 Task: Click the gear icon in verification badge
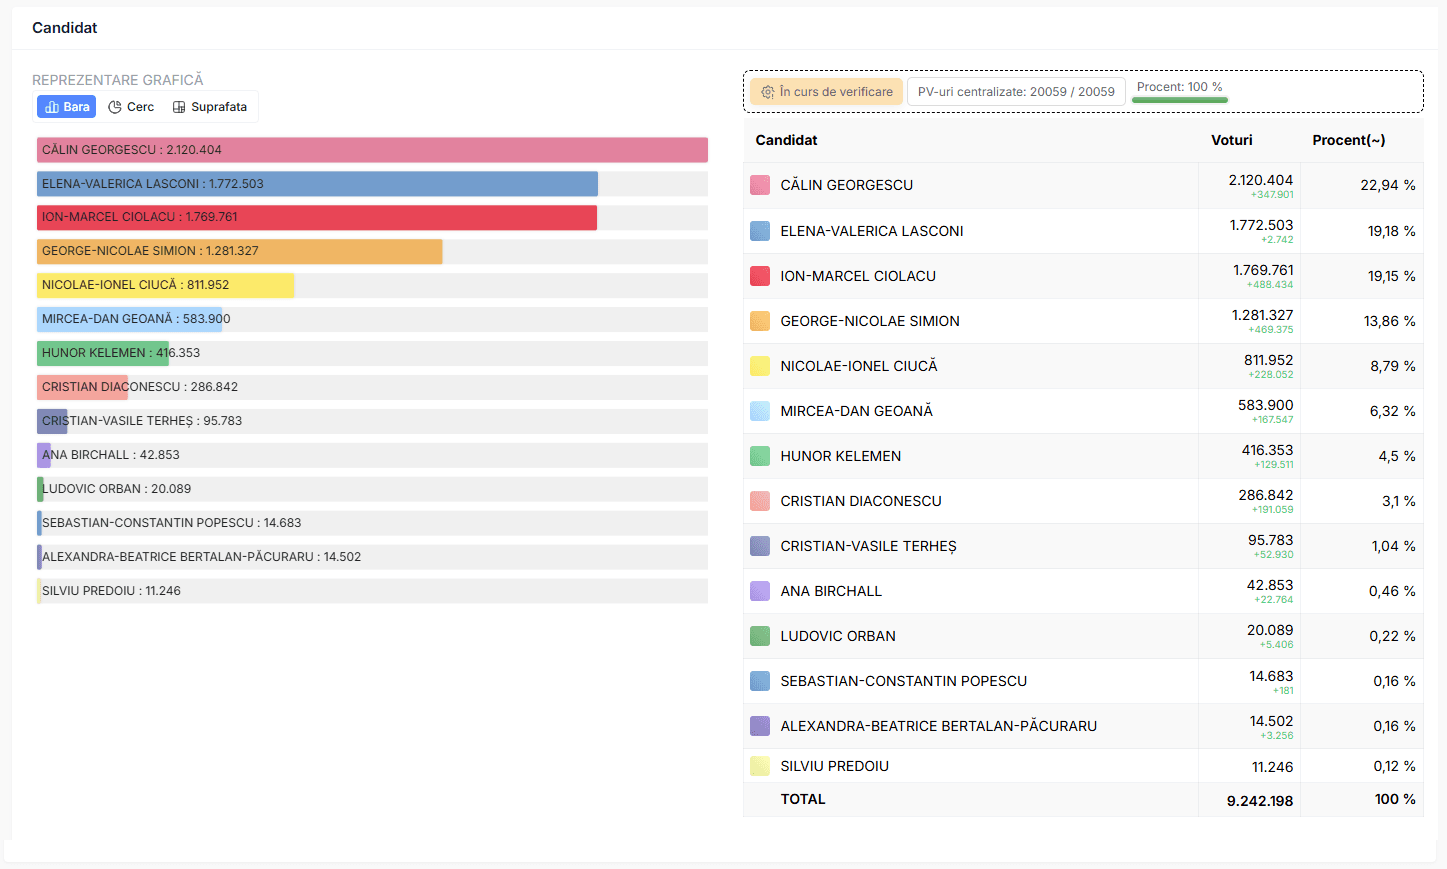point(767,92)
